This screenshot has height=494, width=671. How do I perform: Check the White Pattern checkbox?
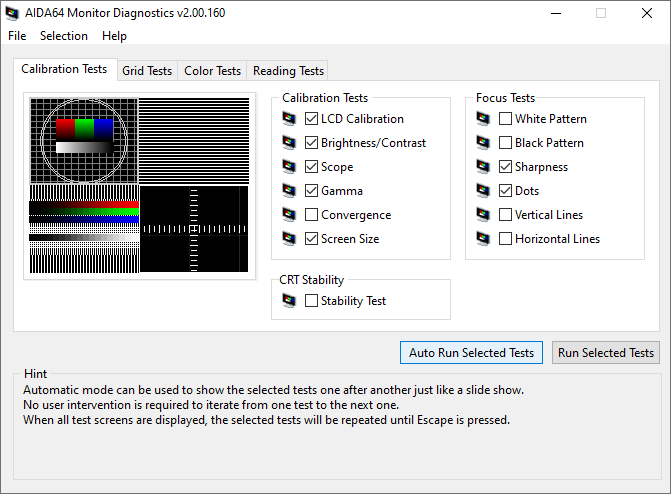[x=505, y=119]
